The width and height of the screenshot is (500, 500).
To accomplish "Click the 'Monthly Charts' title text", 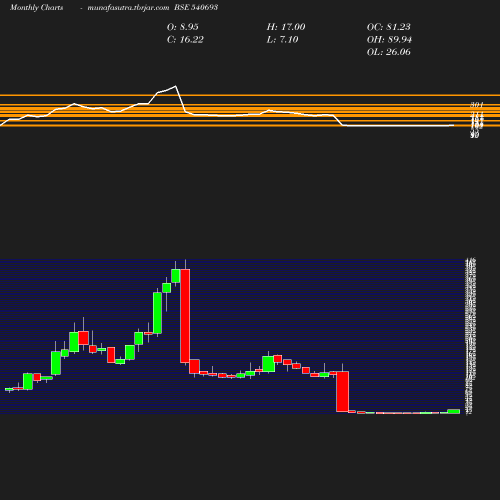I will 37,7.
